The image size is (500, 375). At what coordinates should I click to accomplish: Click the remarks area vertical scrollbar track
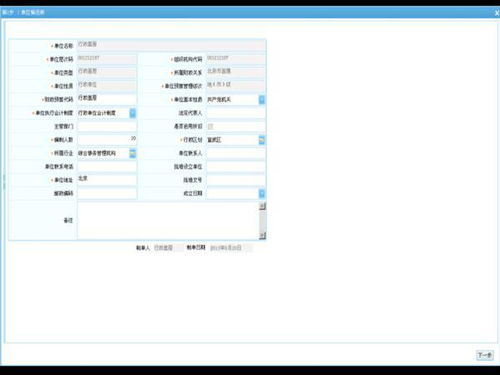coord(262,221)
